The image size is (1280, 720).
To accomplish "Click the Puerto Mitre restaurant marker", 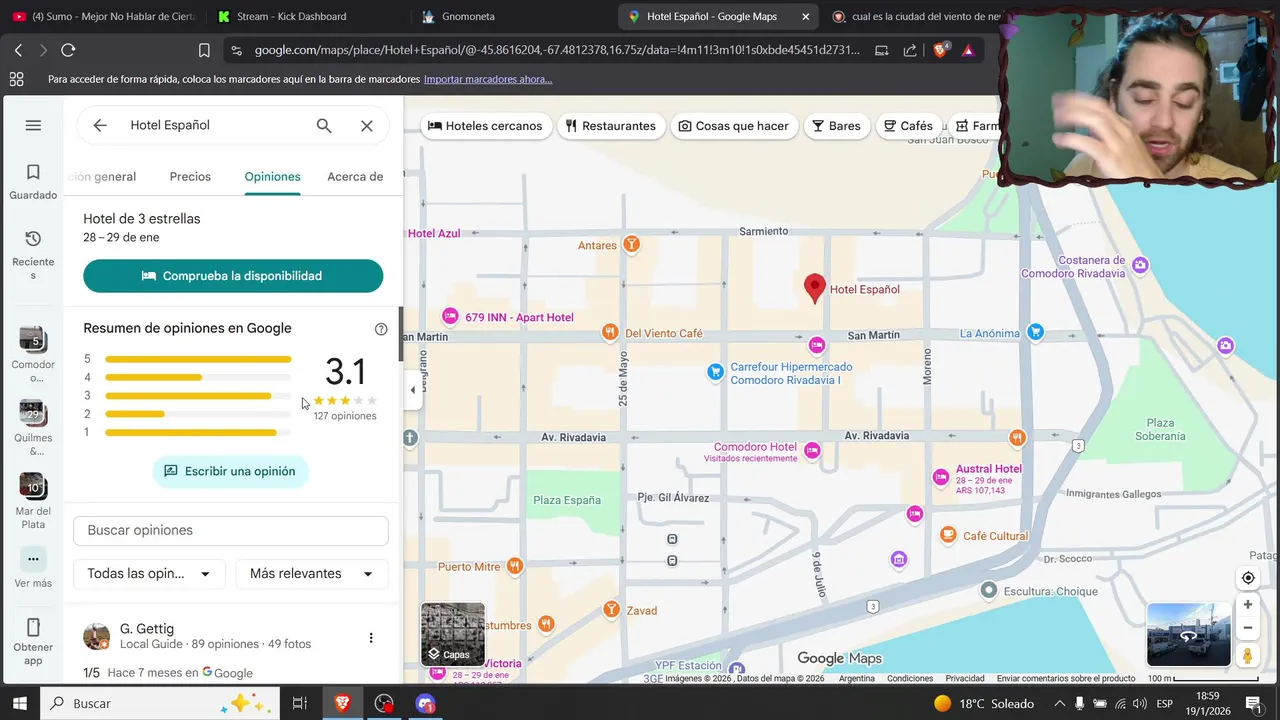I will tap(515, 566).
